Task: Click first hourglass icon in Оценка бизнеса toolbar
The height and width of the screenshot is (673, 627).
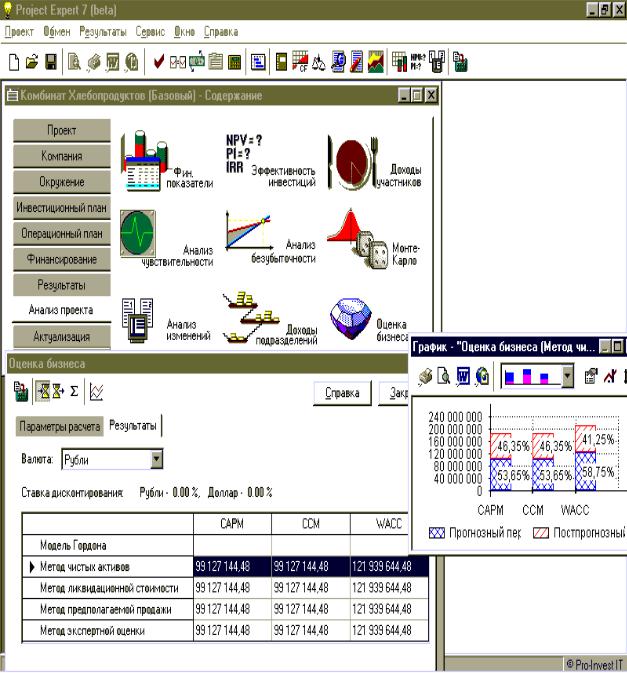Action: 43,391
